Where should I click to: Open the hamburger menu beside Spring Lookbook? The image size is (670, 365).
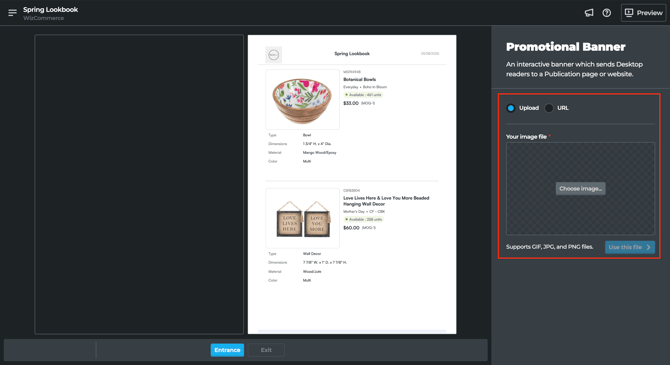(12, 13)
